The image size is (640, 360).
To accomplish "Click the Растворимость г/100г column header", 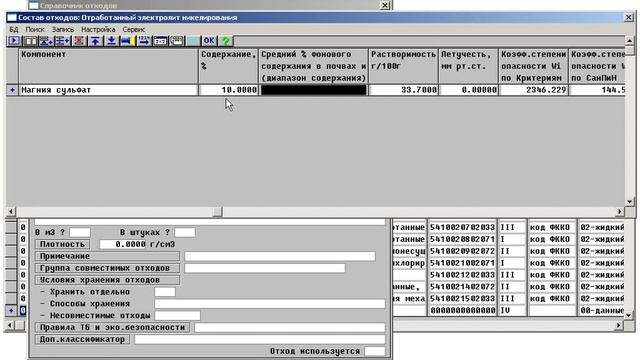I will click(403, 66).
